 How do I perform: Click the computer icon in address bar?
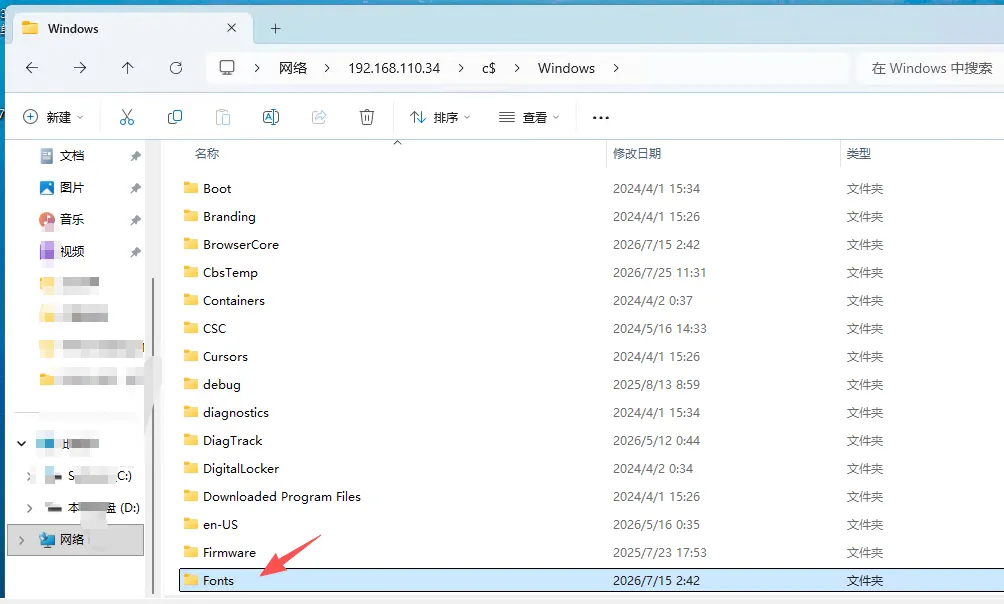[227, 68]
